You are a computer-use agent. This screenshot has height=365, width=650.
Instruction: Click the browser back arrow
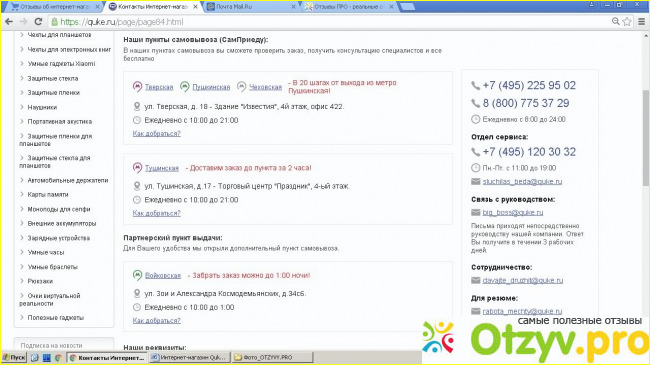pyautogui.click(x=9, y=22)
